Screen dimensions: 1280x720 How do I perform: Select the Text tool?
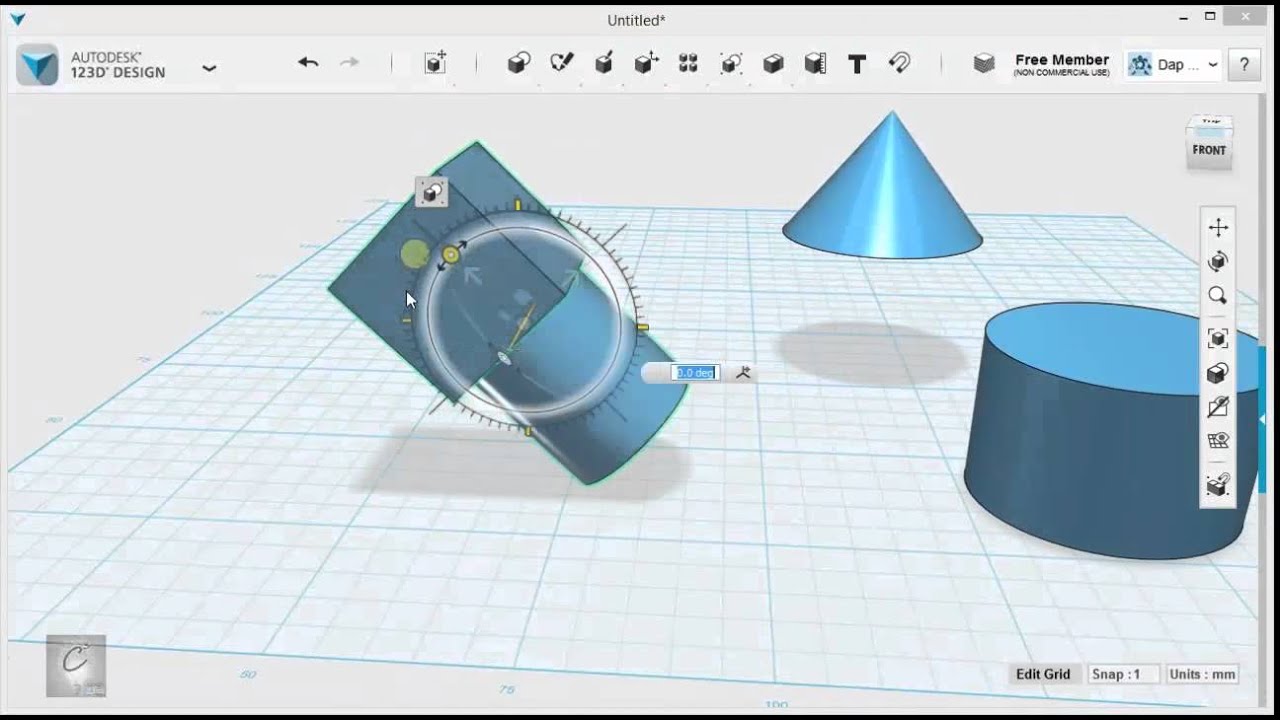[x=857, y=64]
